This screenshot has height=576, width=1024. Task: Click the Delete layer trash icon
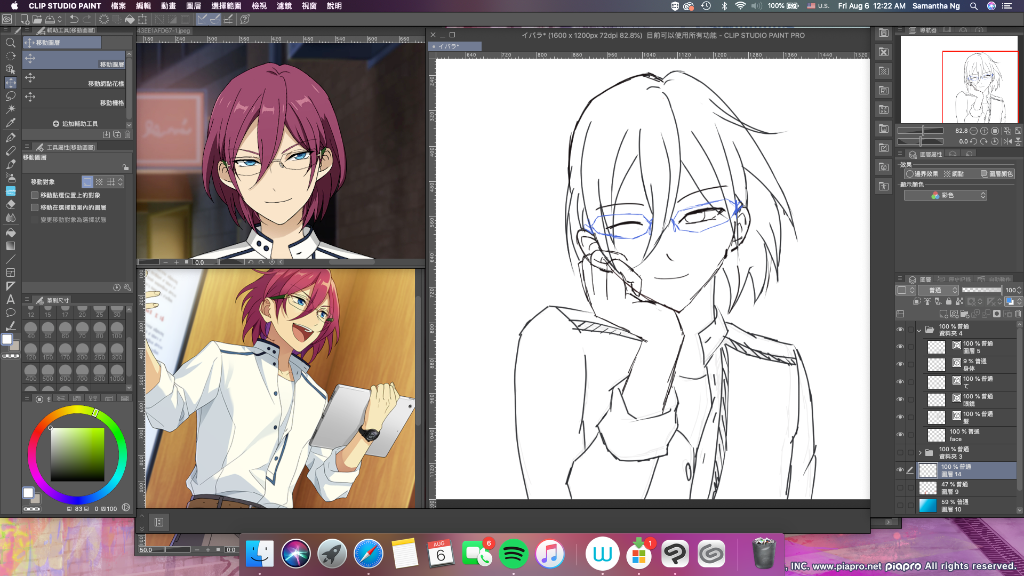pyautogui.click(x=1017, y=314)
